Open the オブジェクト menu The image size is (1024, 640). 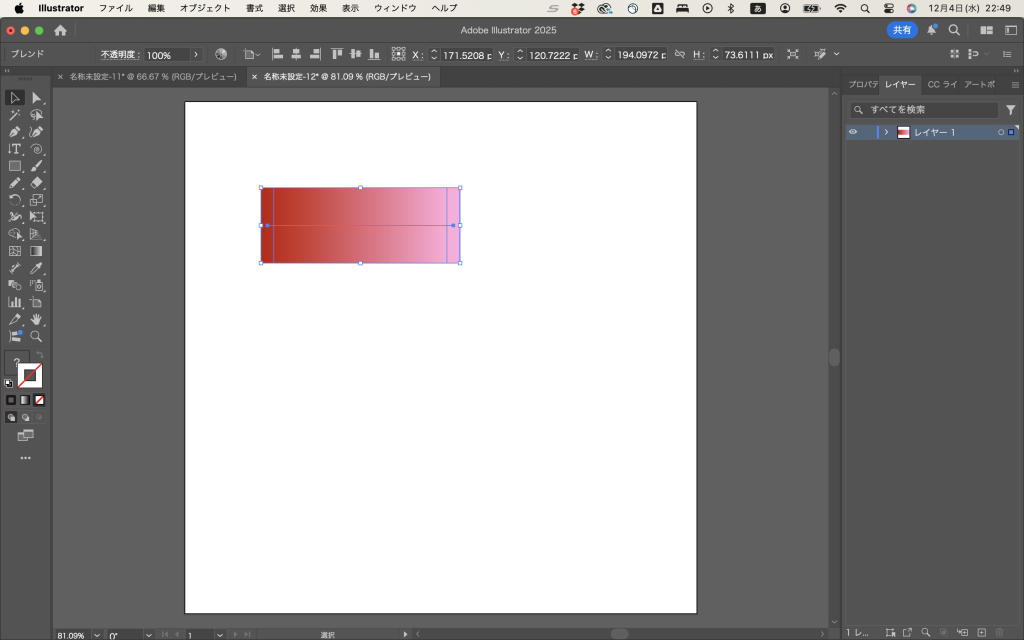[204, 8]
